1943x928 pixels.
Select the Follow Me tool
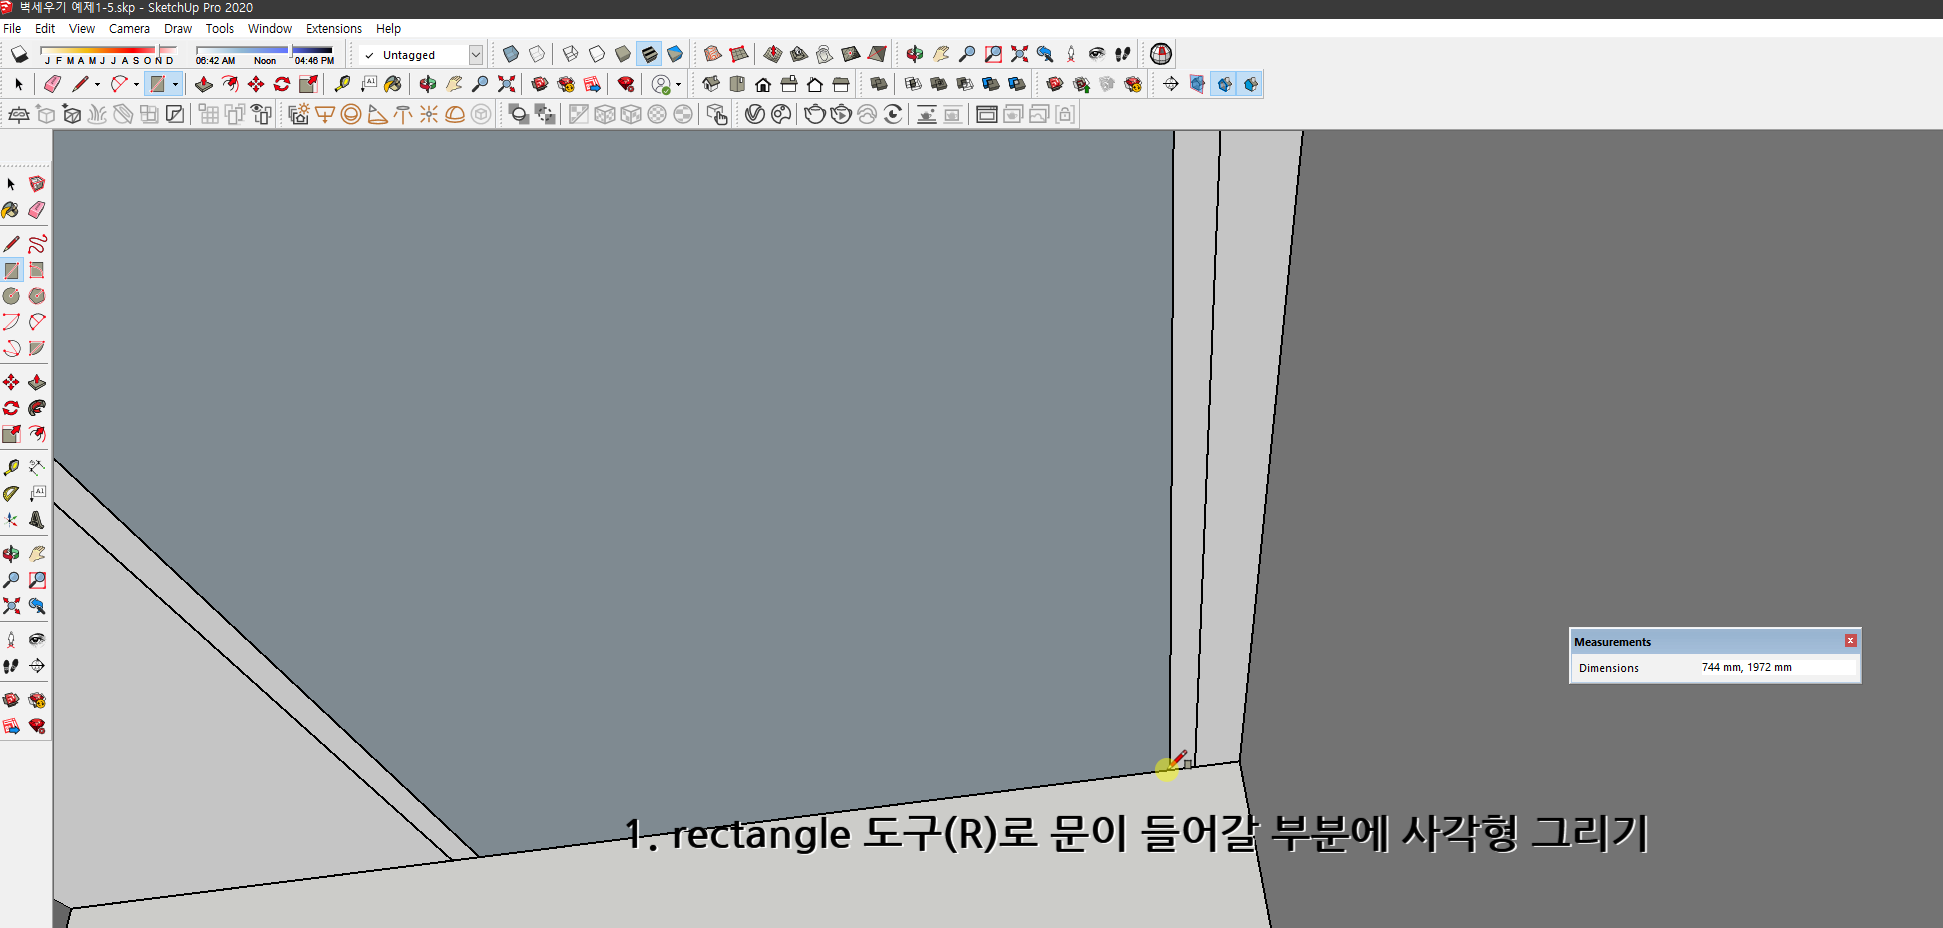37,408
